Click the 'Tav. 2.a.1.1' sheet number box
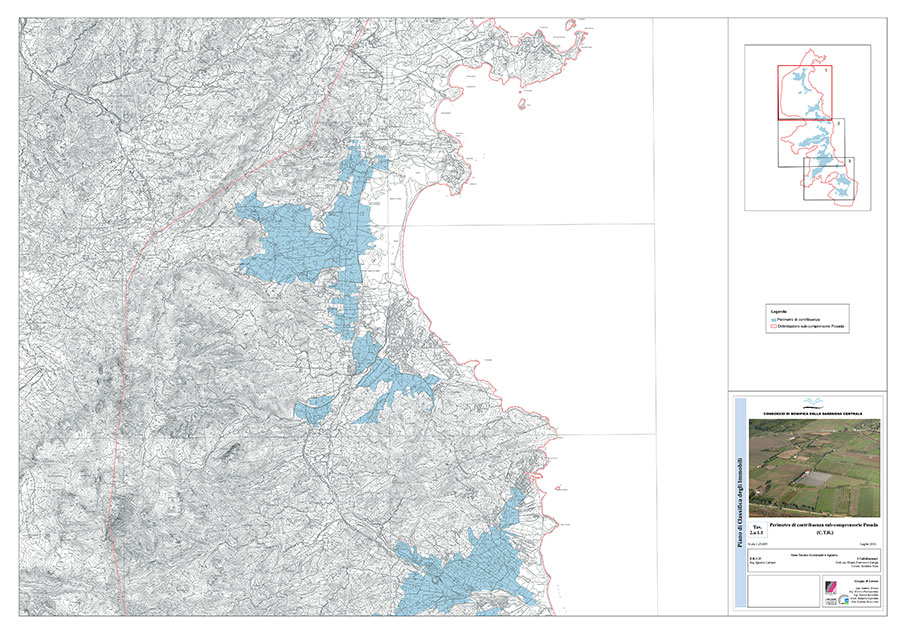This screenshot has width=900, height=637. click(758, 529)
